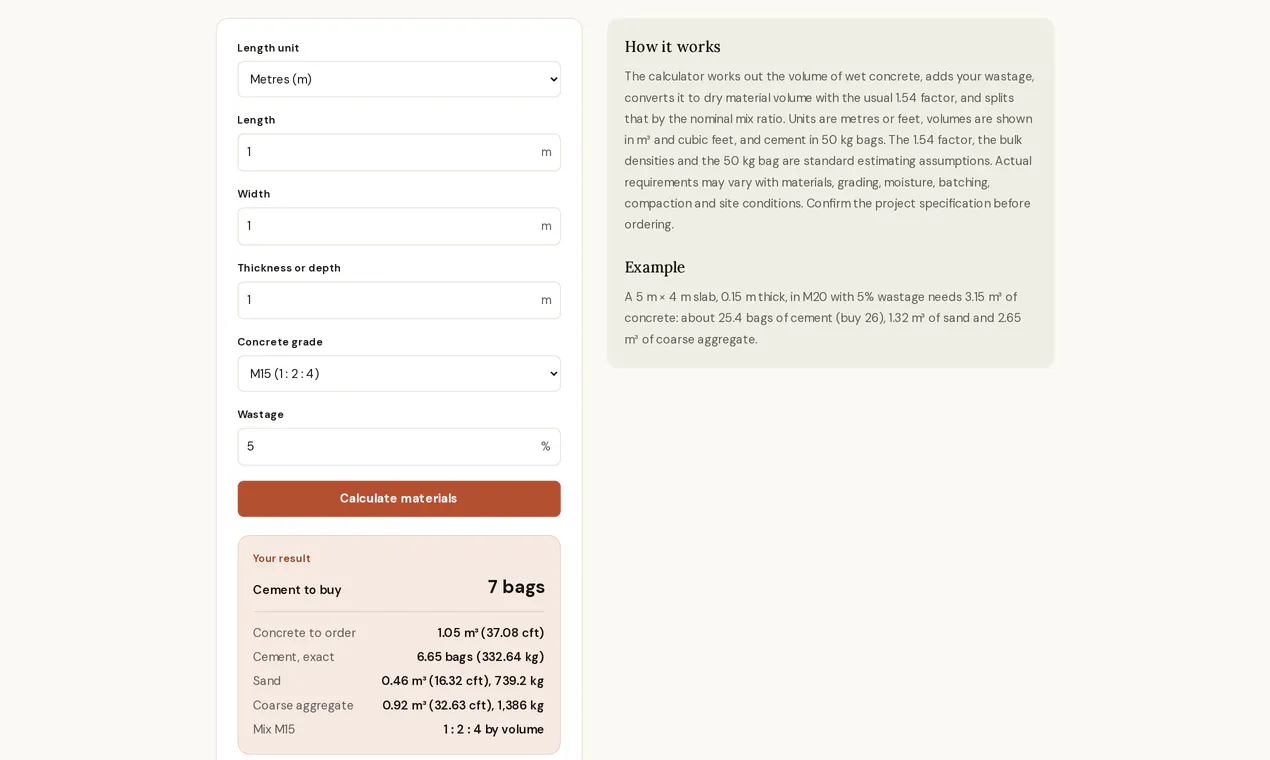The image size is (1270, 760).
Task: Click the Example heading
Action: click(x=654, y=267)
